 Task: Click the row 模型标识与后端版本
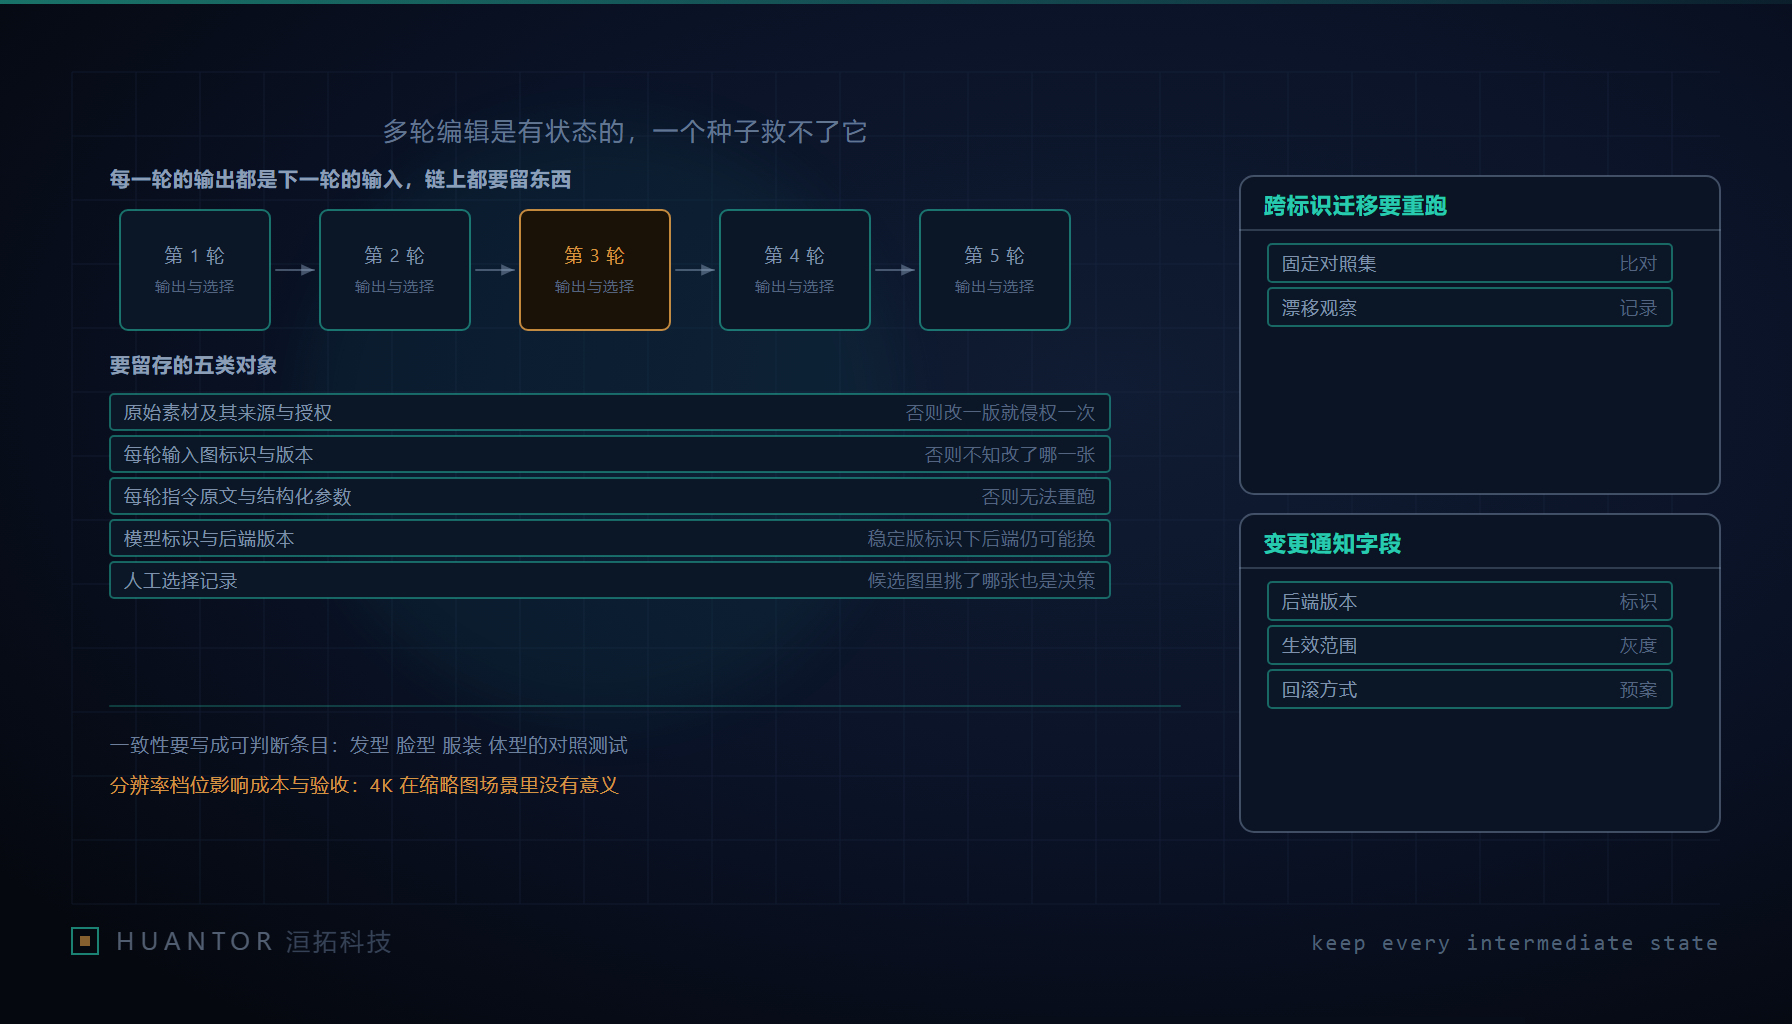(610, 538)
